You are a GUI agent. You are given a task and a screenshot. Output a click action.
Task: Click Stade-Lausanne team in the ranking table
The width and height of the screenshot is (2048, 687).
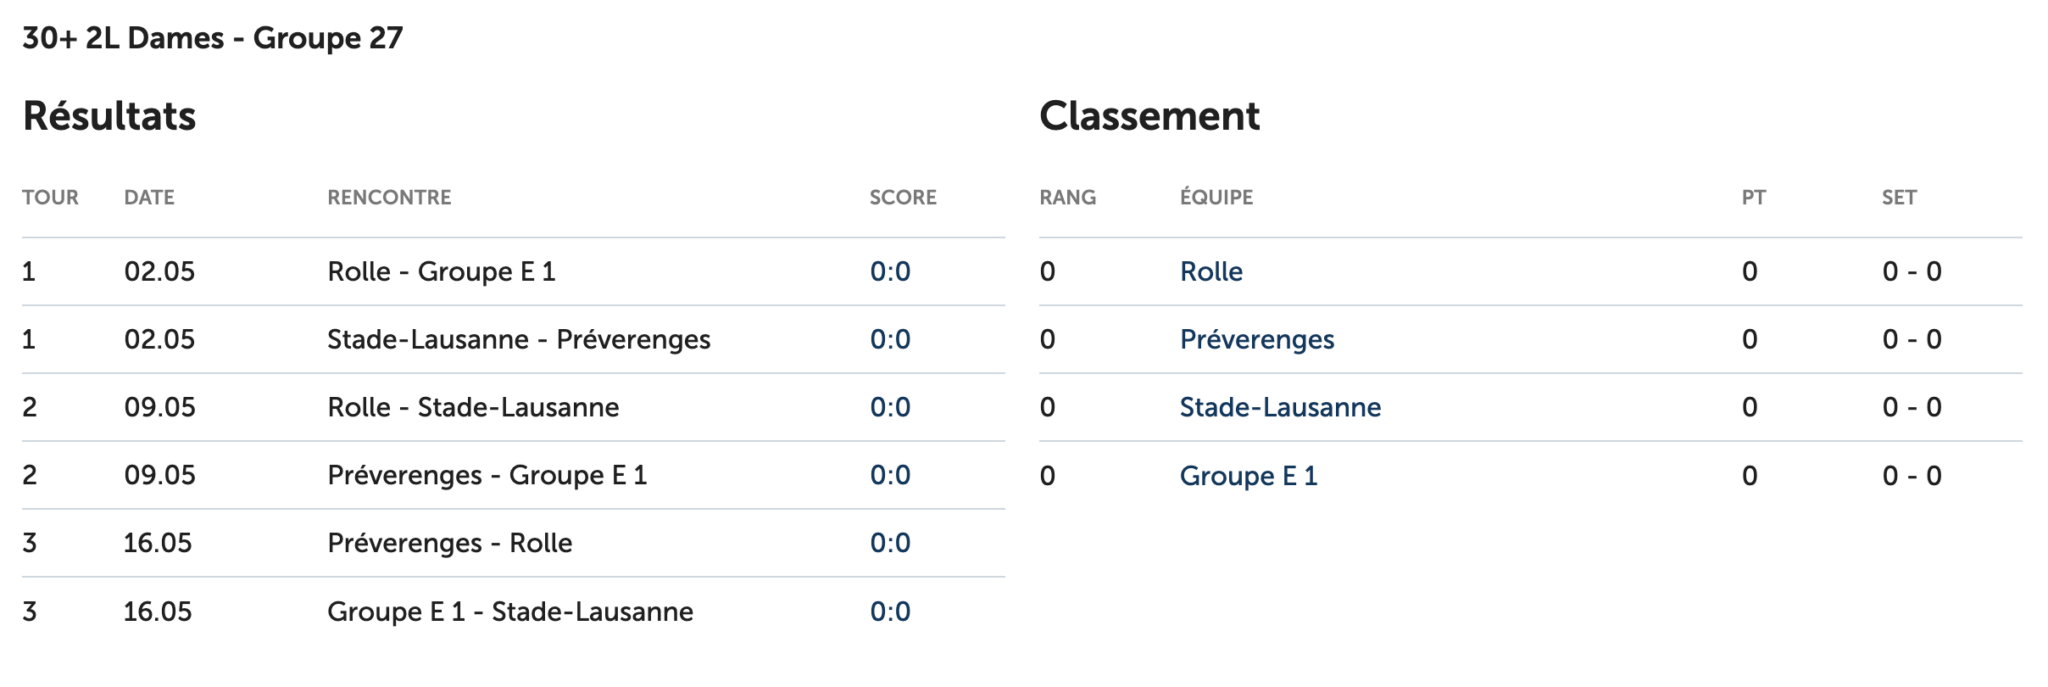click(1280, 408)
